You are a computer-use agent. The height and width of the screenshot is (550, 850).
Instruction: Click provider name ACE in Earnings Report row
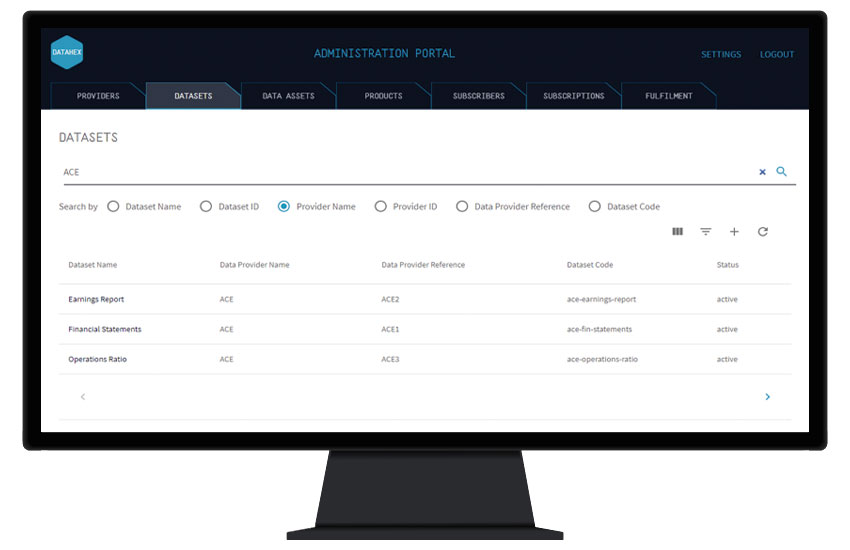coord(227,299)
